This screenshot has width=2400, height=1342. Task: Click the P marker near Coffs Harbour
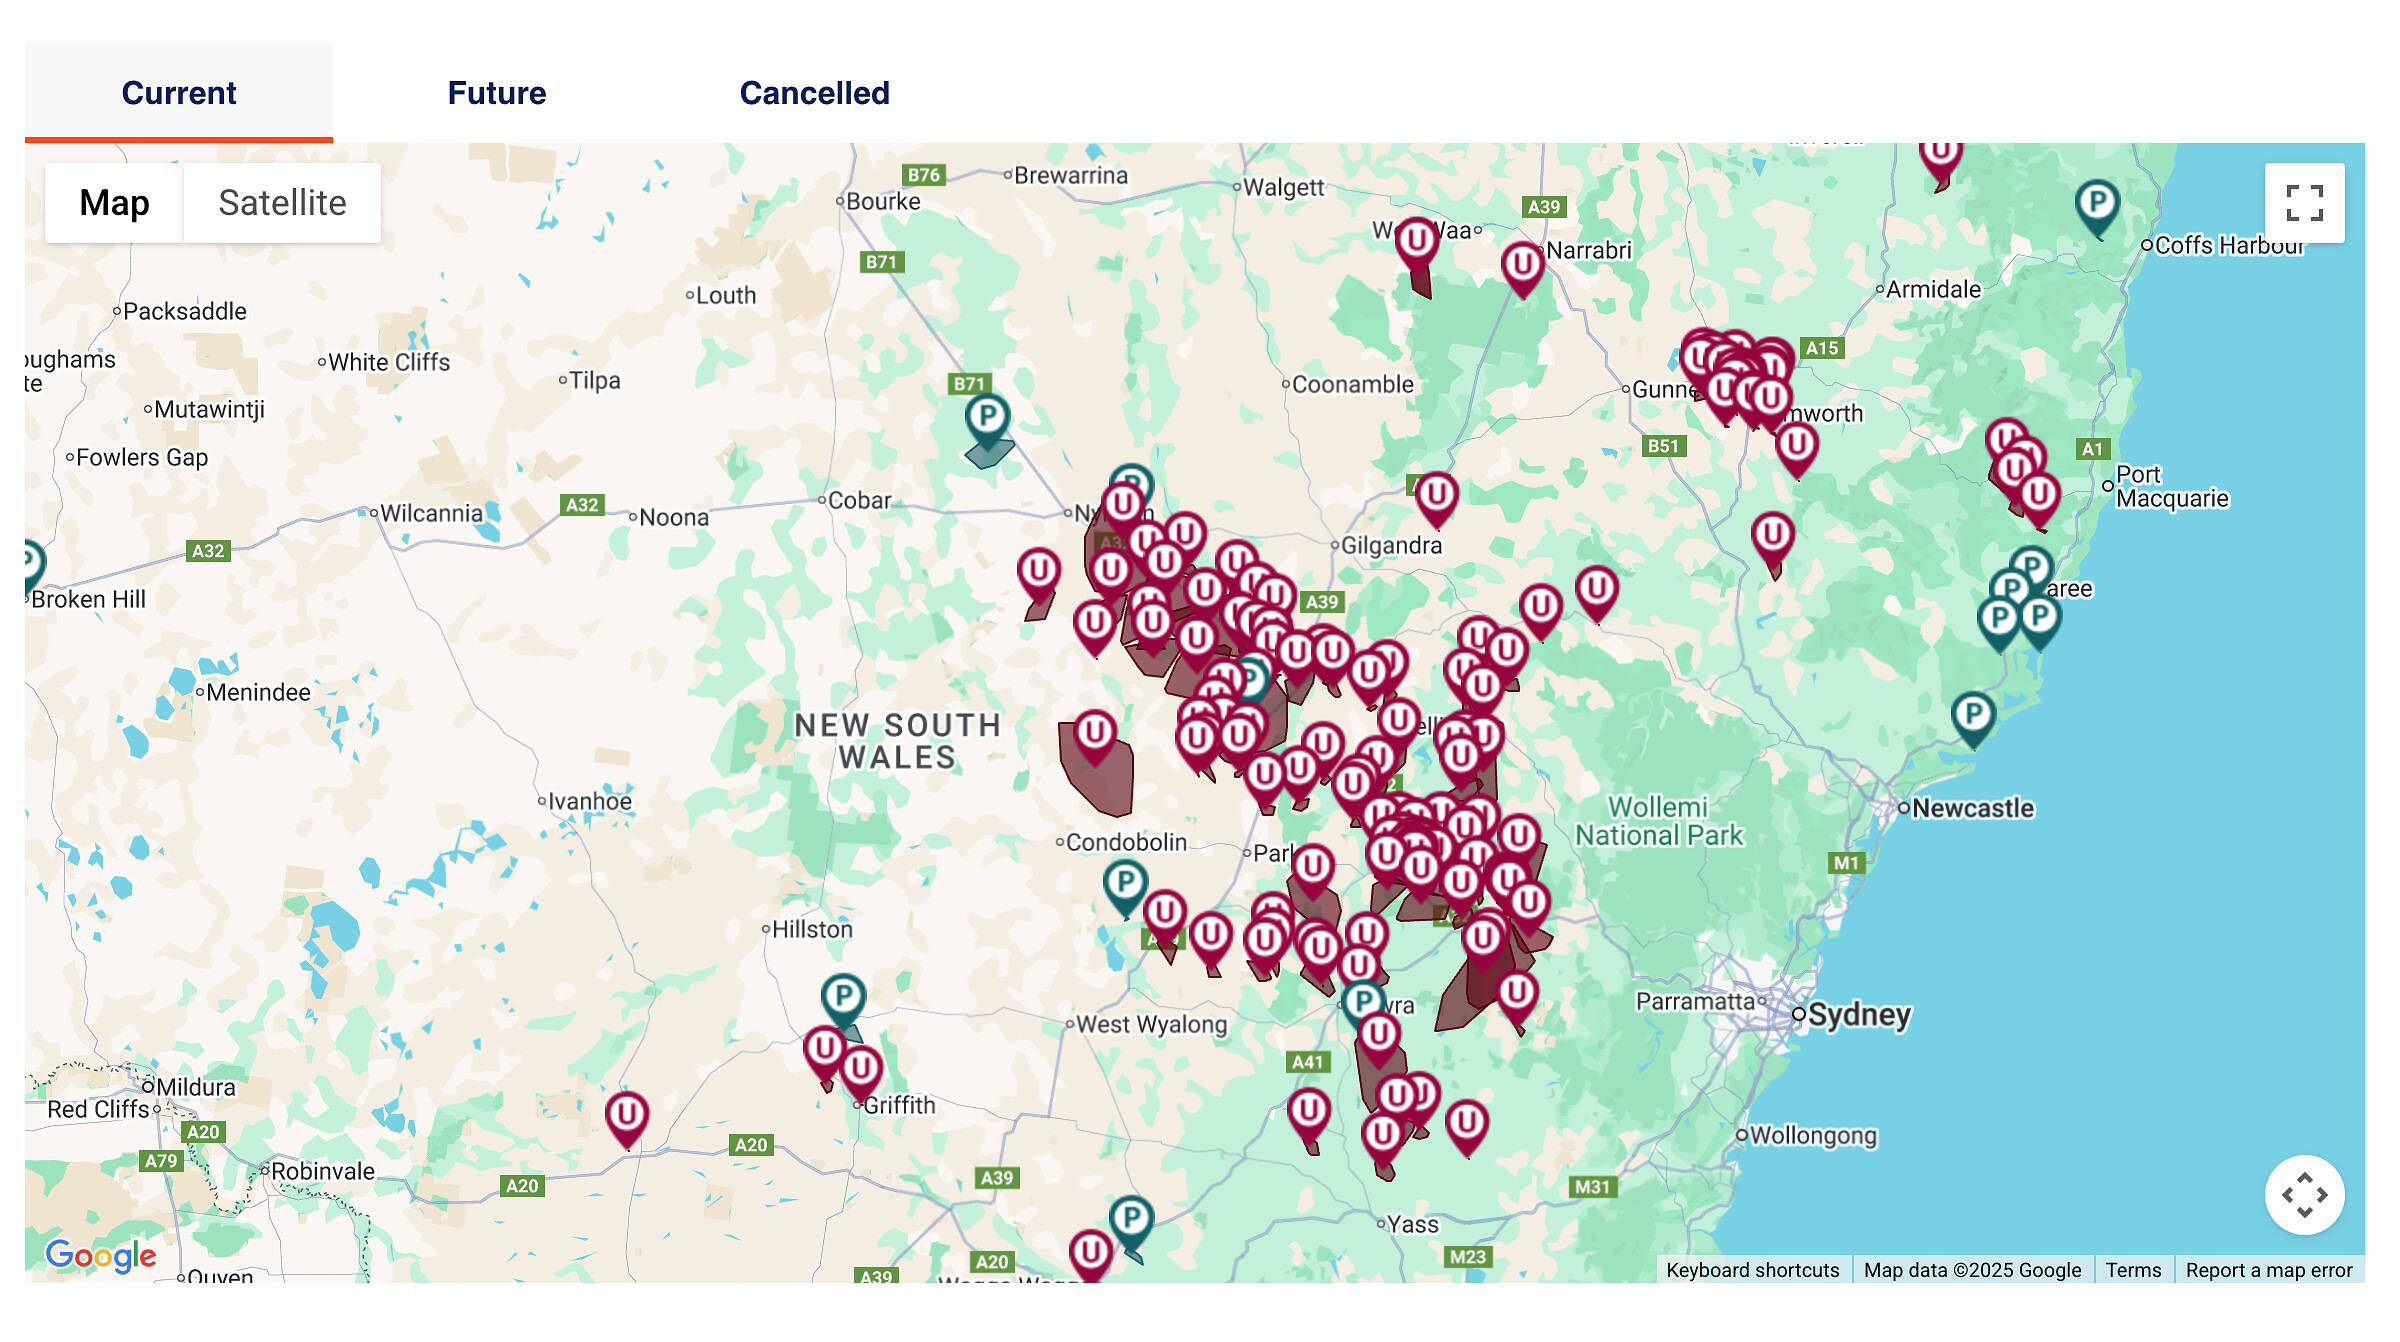pos(2096,203)
